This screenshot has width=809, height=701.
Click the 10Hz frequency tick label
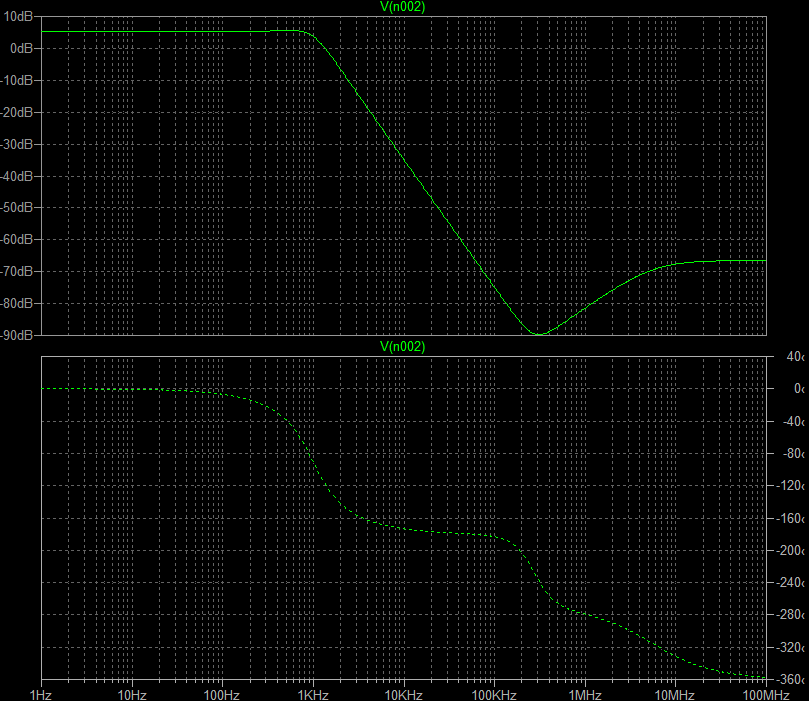point(131,694)
